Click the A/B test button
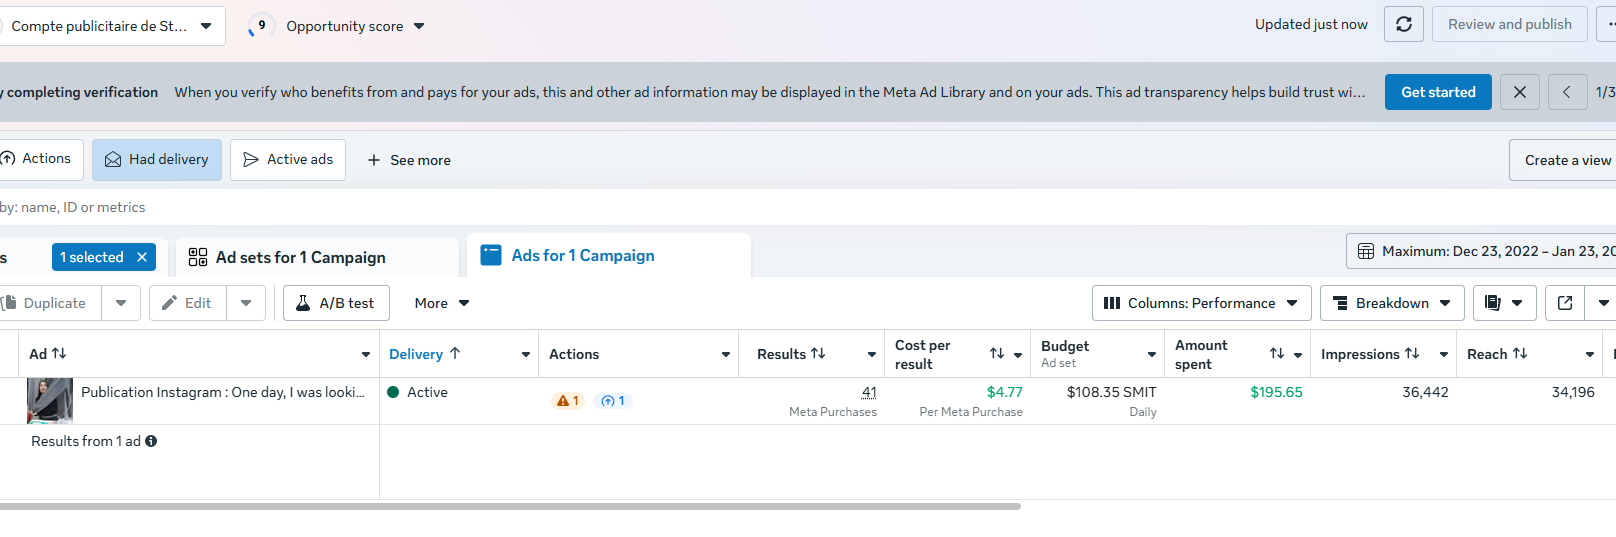Viewport: 1616px width, 537px height. [x=336, y=303]
